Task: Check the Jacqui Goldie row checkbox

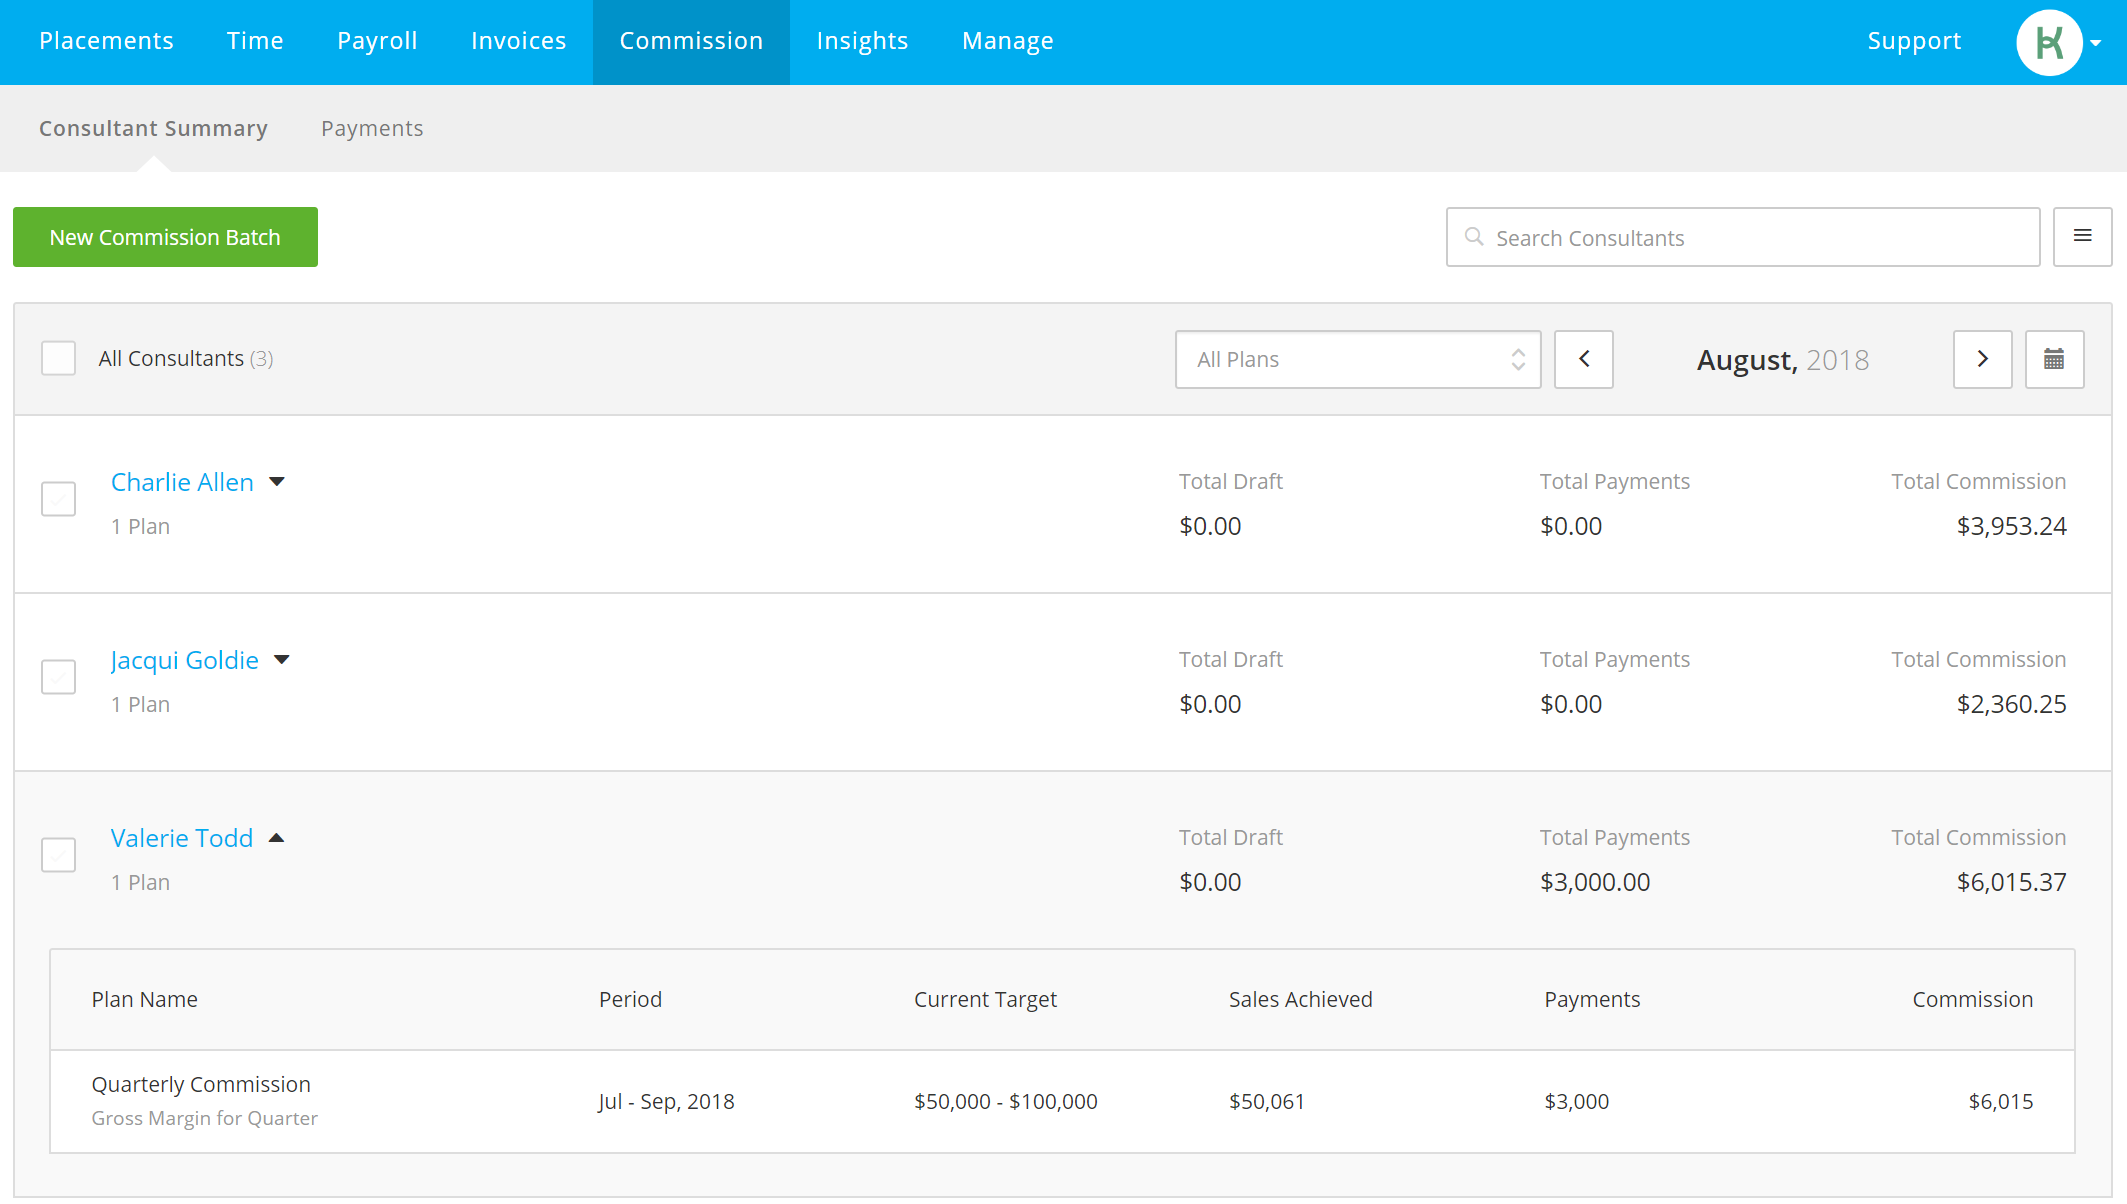Action: coord(59,677)
